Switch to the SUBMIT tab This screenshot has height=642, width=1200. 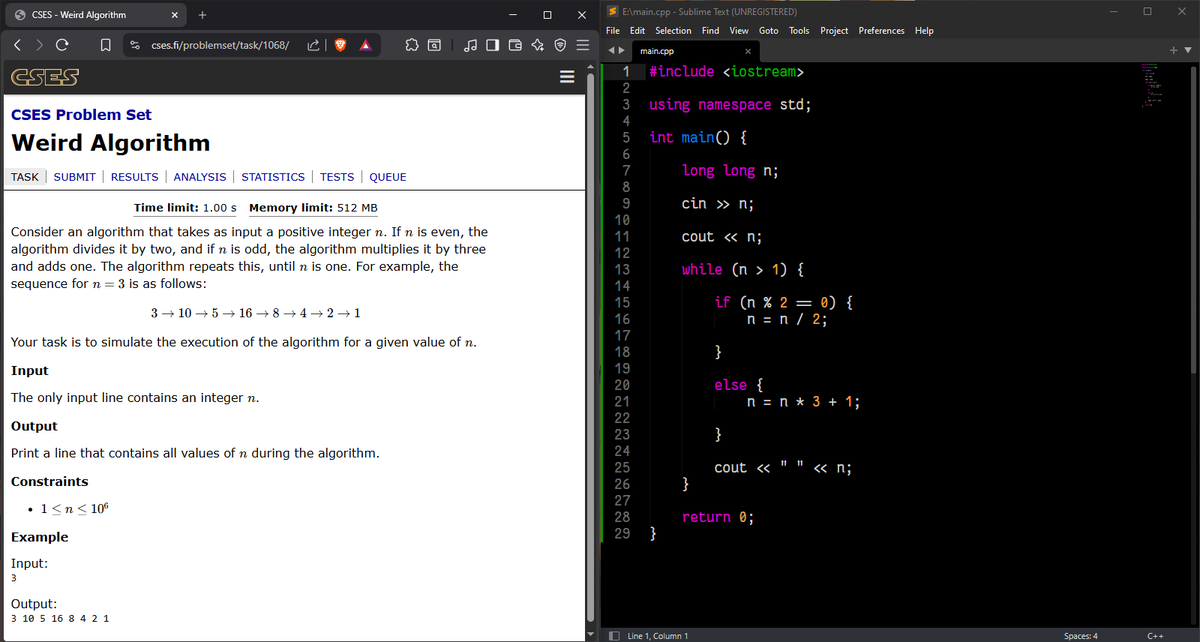74,177
